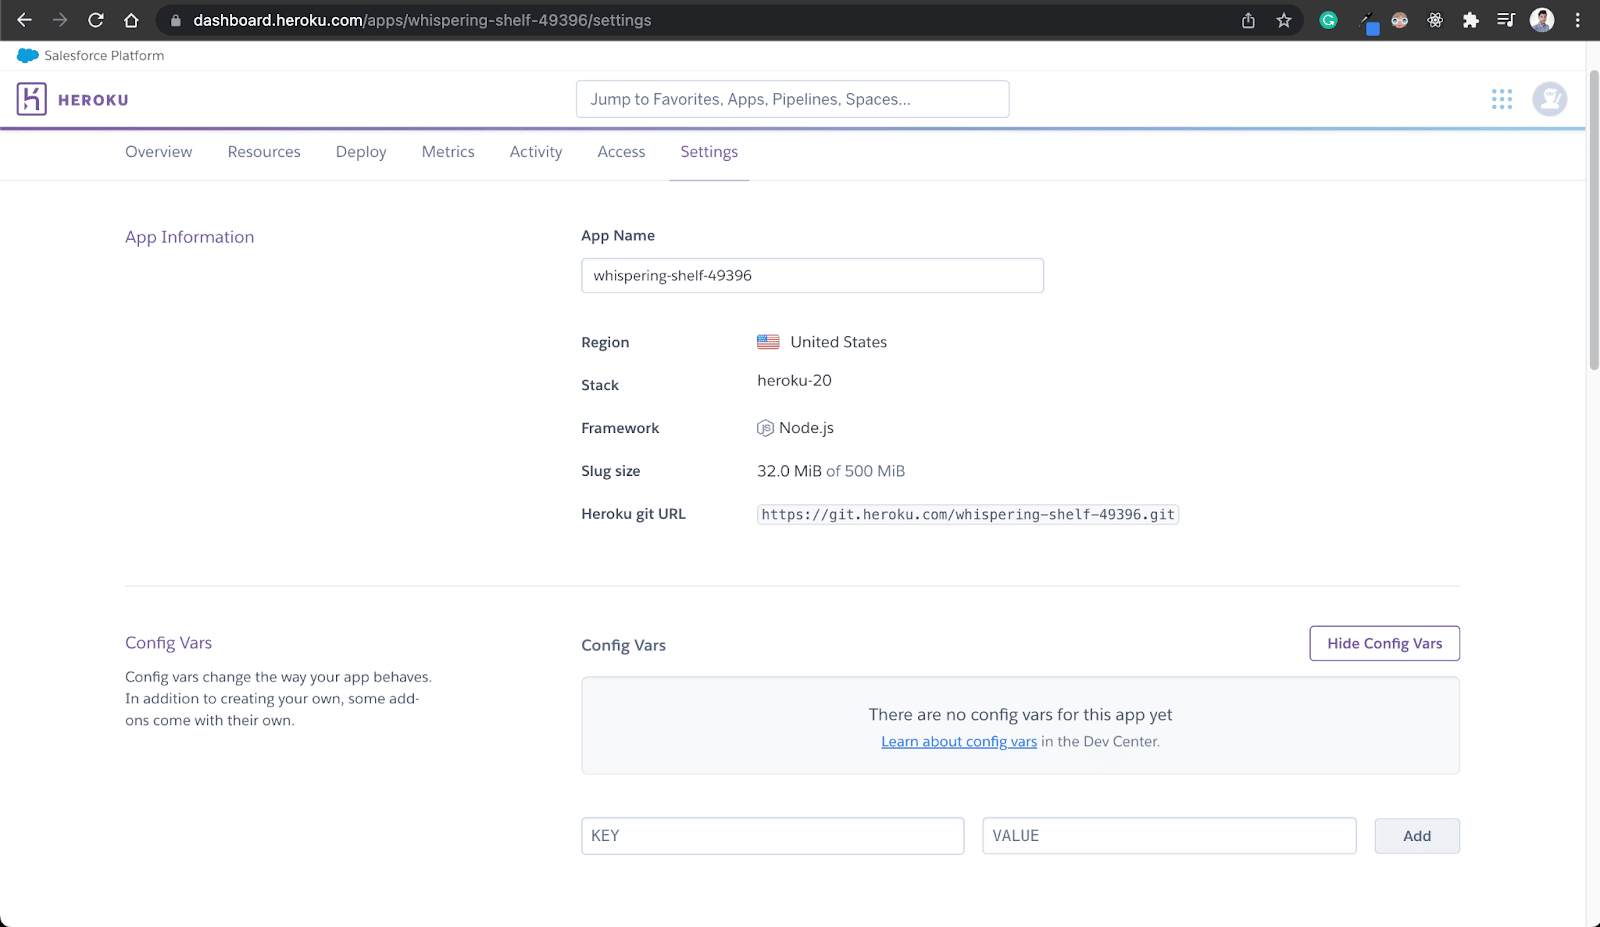Click the KEY input field

click(772, 836)
